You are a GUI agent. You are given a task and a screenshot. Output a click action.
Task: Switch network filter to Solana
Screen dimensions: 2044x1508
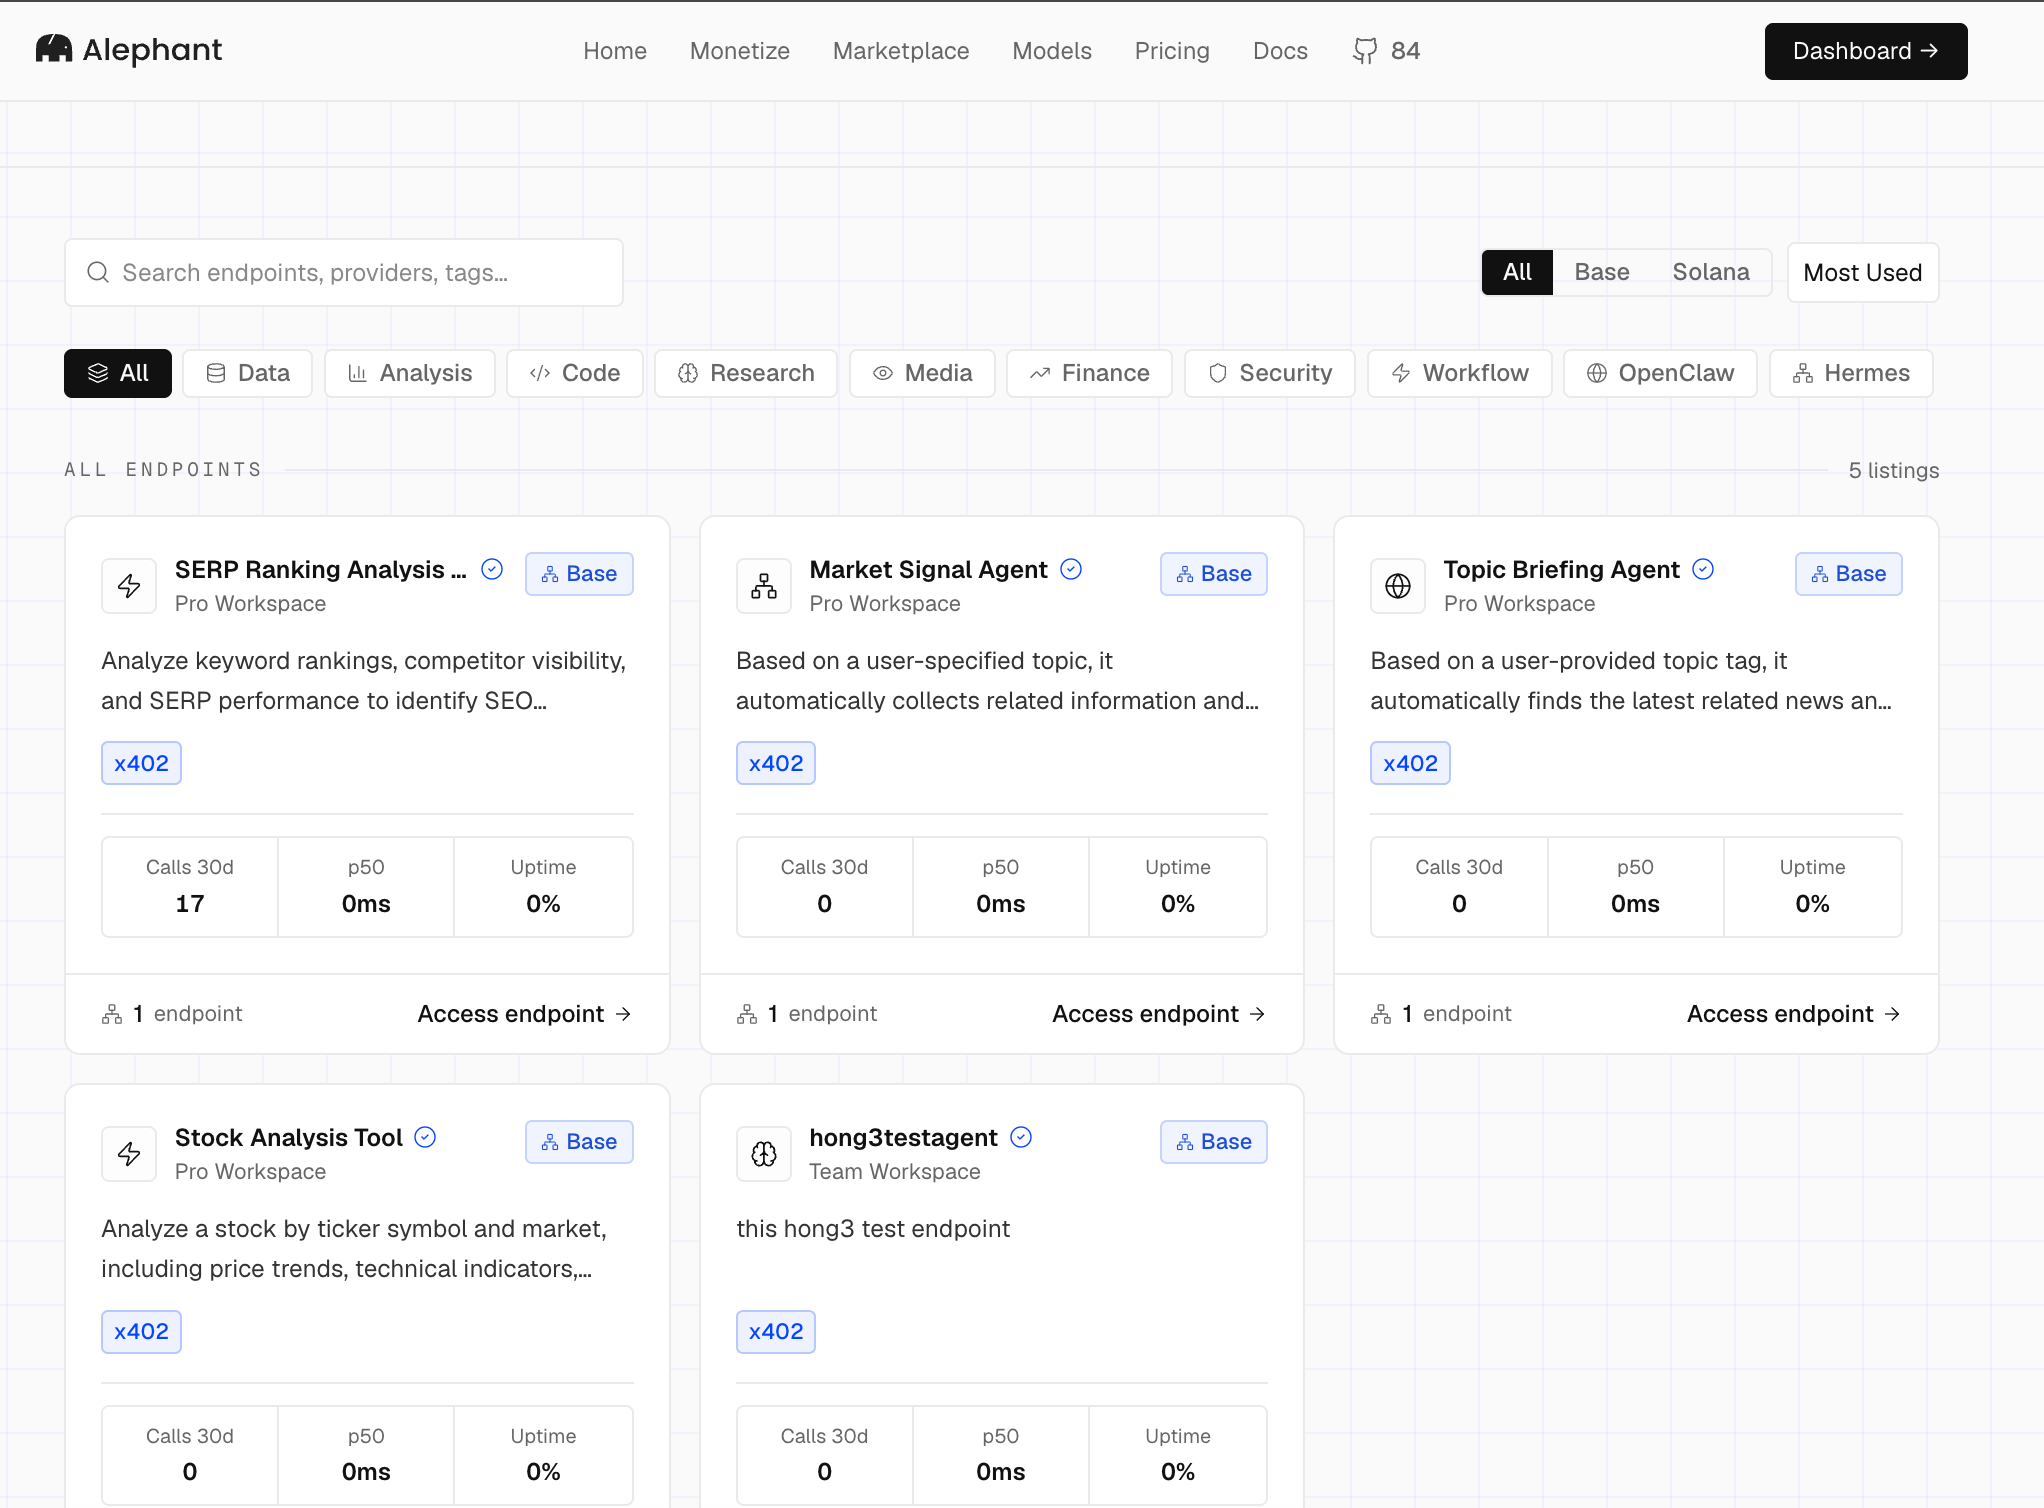1711,272
